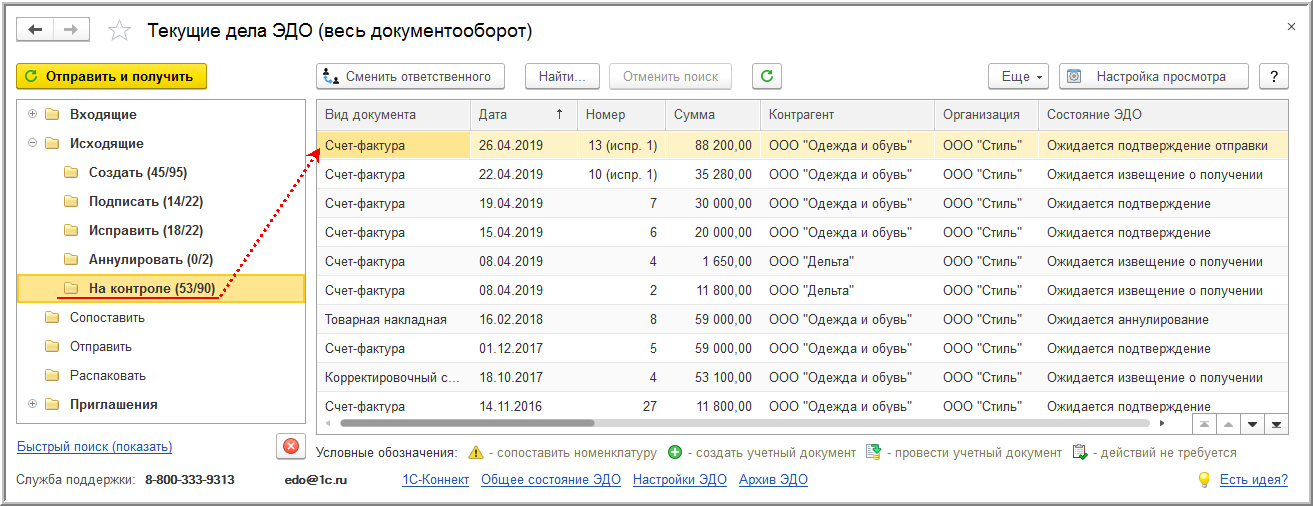Click the forward navigation arrow

(x=71, y=31)
